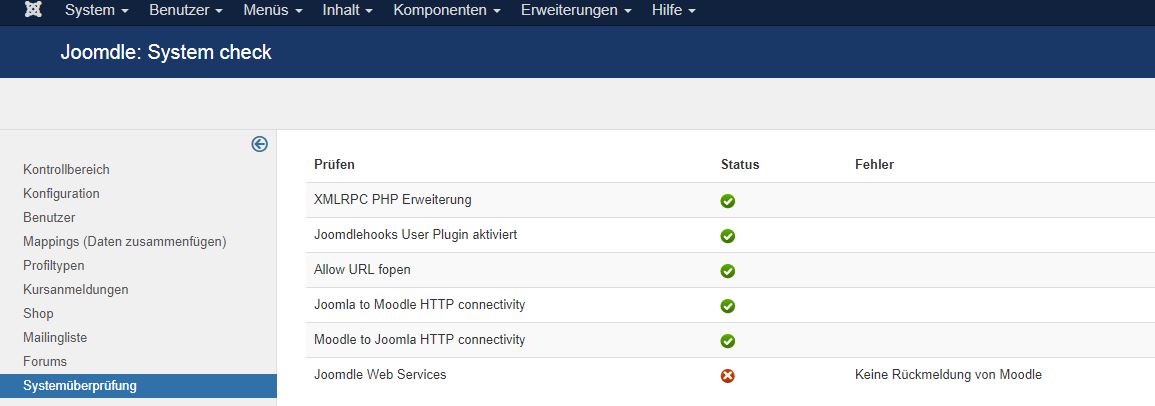This screenshot has width=1155, height=406.
Task: Click Joomdlehooks User Plugin status check icon
Action: (x=728, y=236)
